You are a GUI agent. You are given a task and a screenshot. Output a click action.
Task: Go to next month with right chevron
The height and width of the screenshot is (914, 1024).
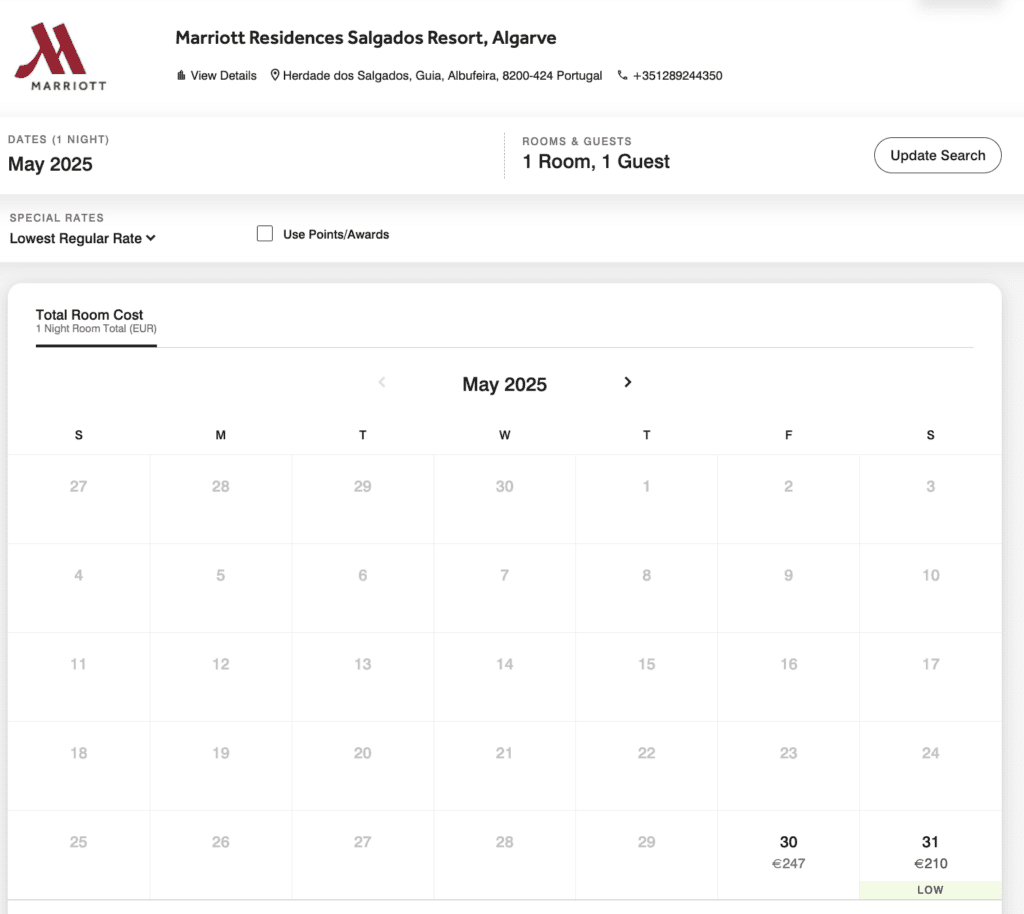[x=628, y=382]
